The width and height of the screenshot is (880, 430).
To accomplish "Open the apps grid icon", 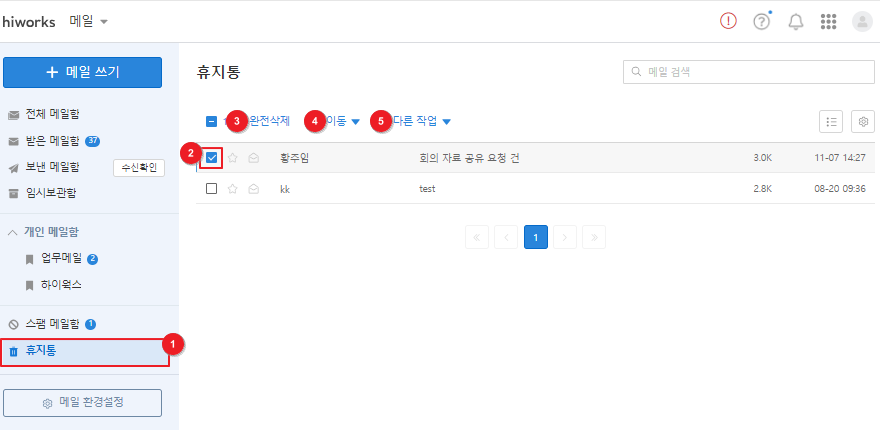I will [x=828, y=22].
